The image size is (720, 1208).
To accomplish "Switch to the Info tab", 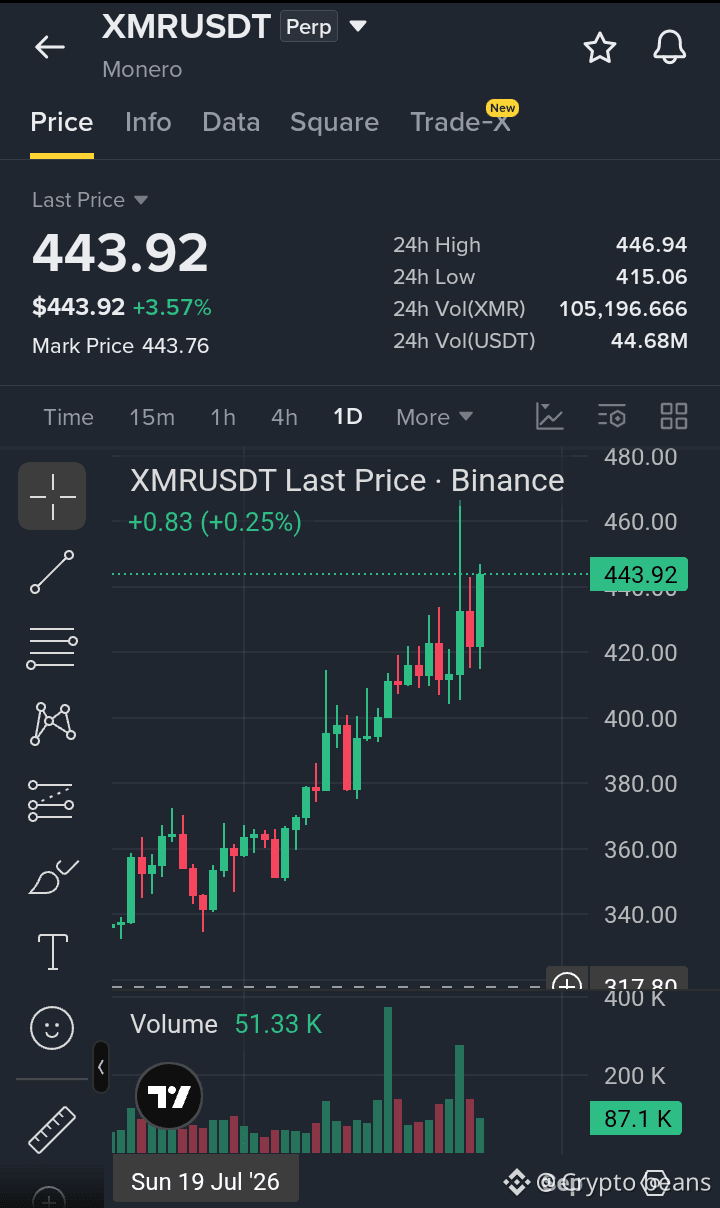I will 148,122.
